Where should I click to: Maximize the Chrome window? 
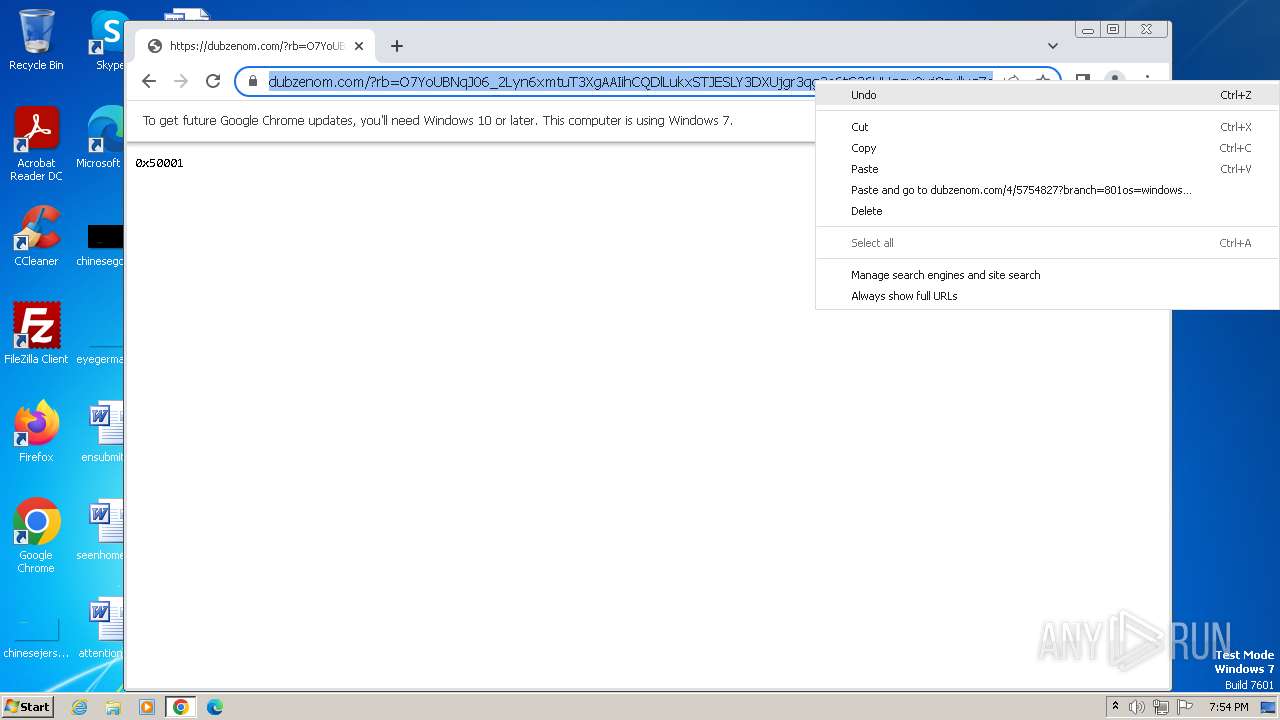tap(1112, 30)
